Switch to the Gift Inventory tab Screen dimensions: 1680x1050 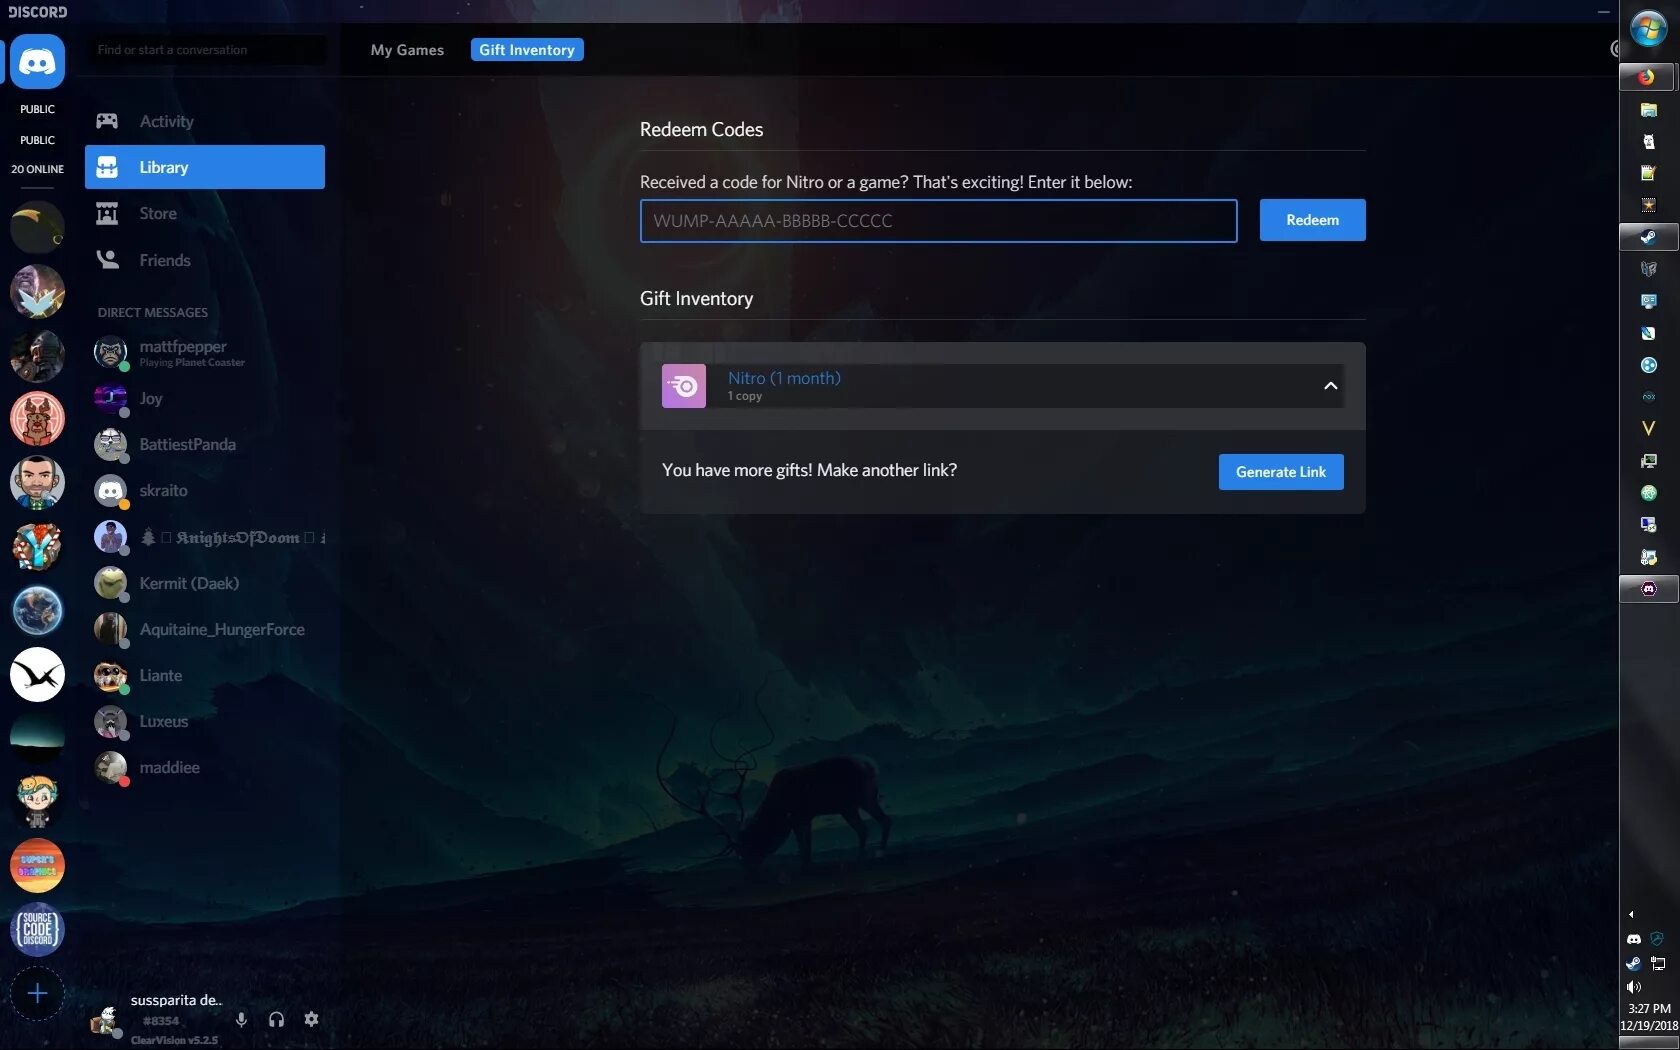point(527,50)
